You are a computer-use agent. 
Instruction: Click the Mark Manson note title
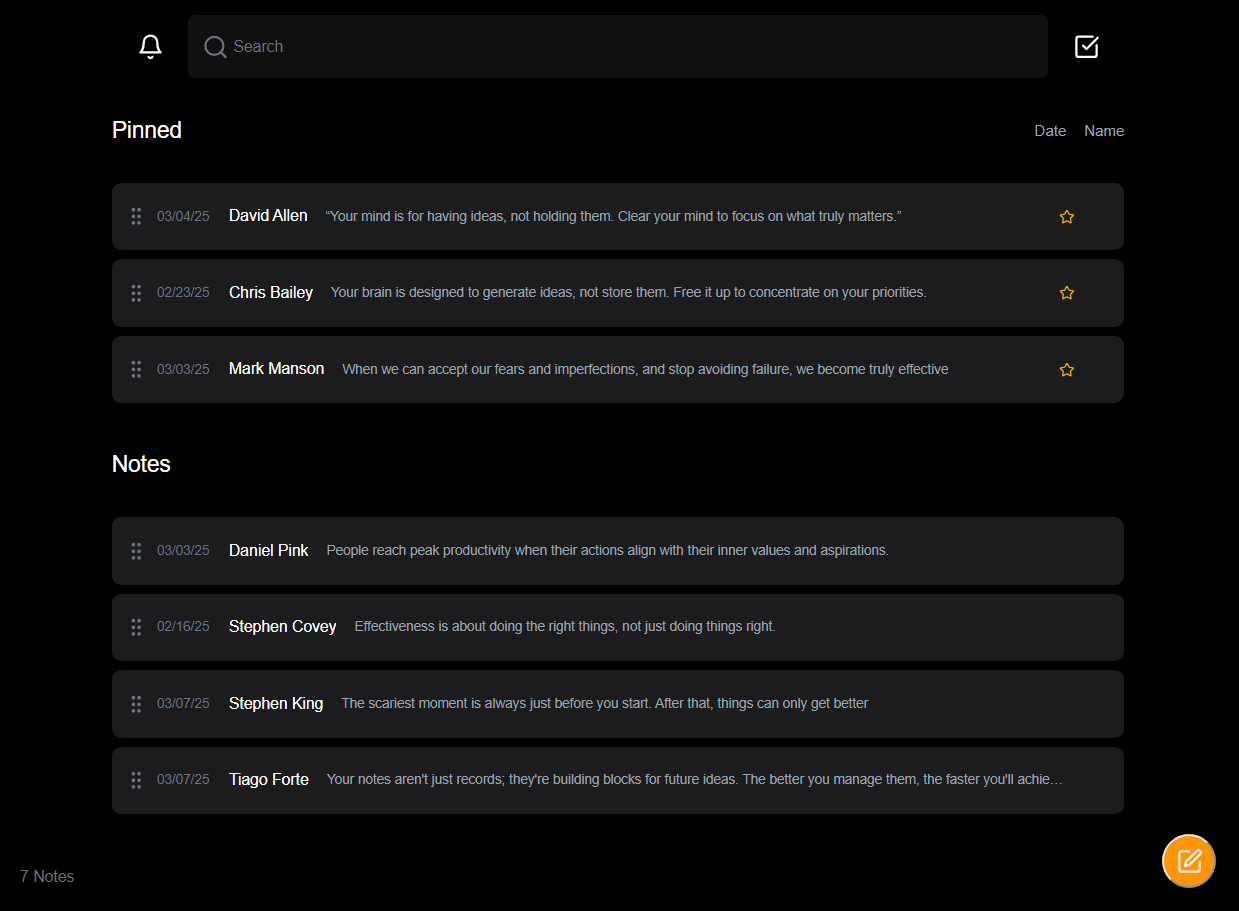[276, 369]
